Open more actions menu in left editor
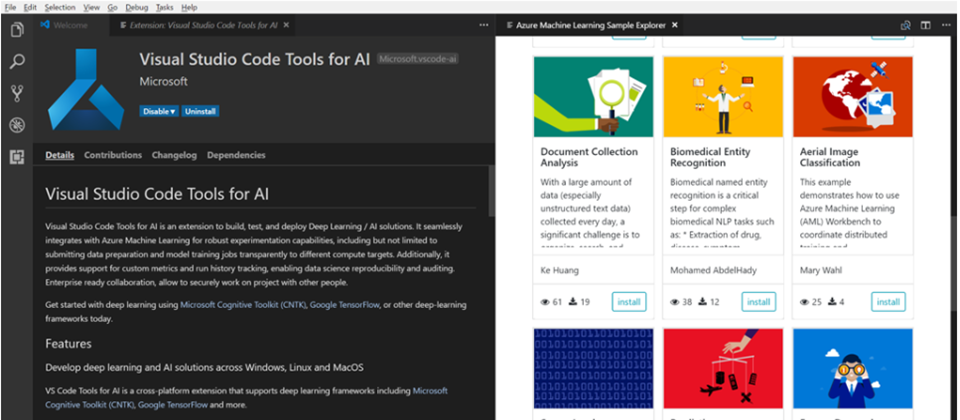 484,25
